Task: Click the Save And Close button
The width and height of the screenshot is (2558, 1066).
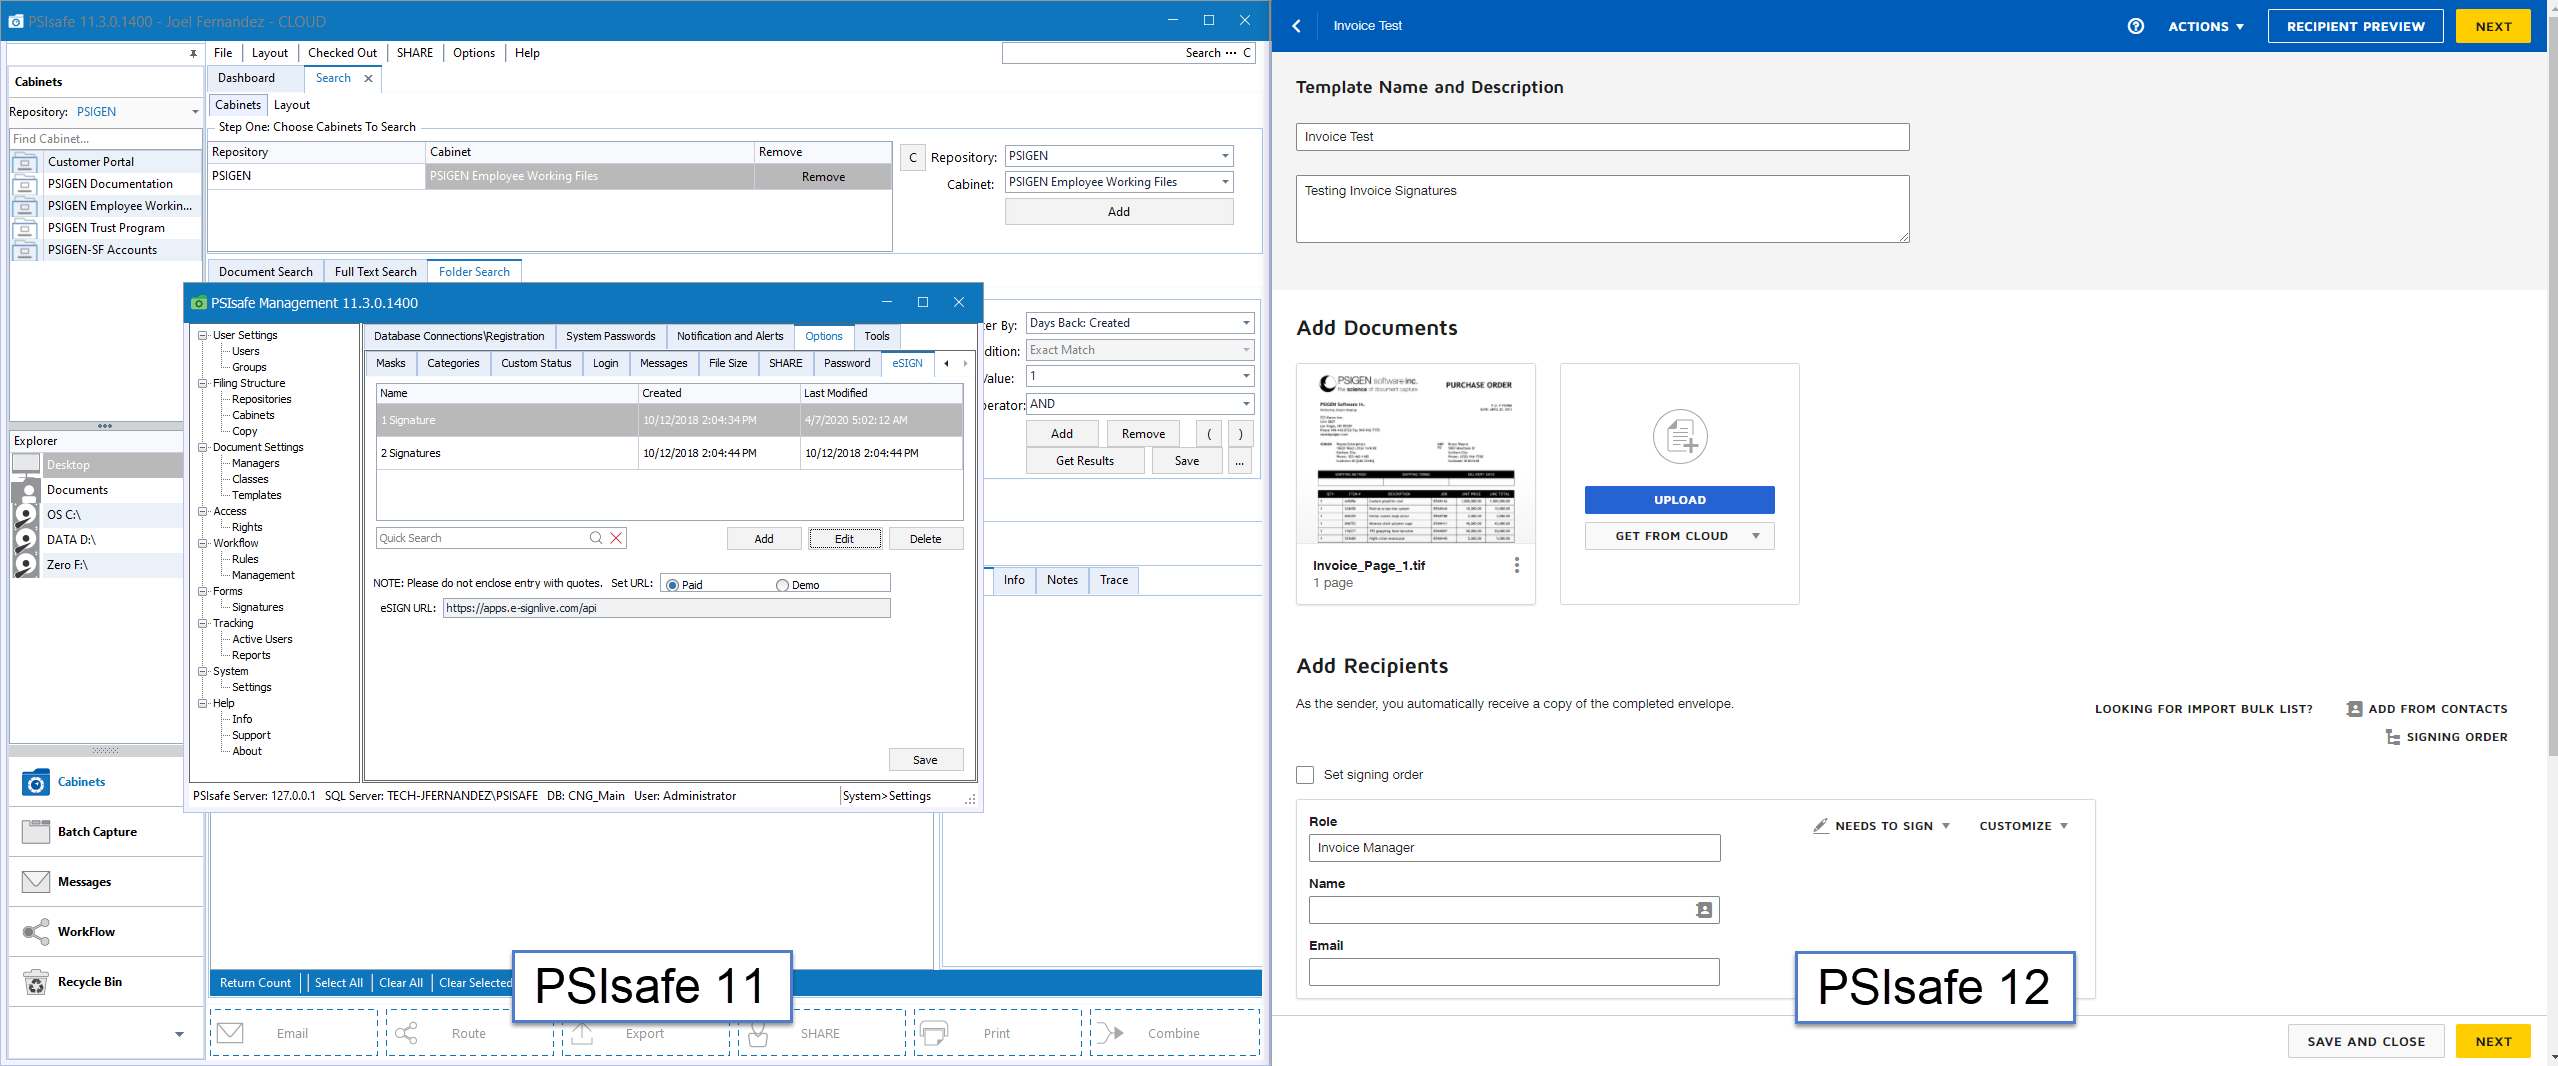Action: point(2365,1041)
